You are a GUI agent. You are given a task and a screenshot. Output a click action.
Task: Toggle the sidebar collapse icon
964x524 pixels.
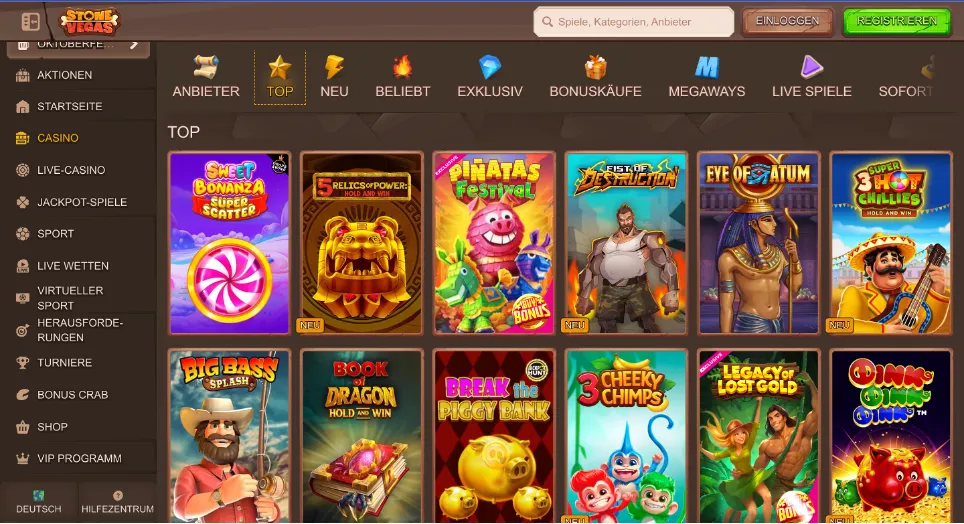point(30,22)
